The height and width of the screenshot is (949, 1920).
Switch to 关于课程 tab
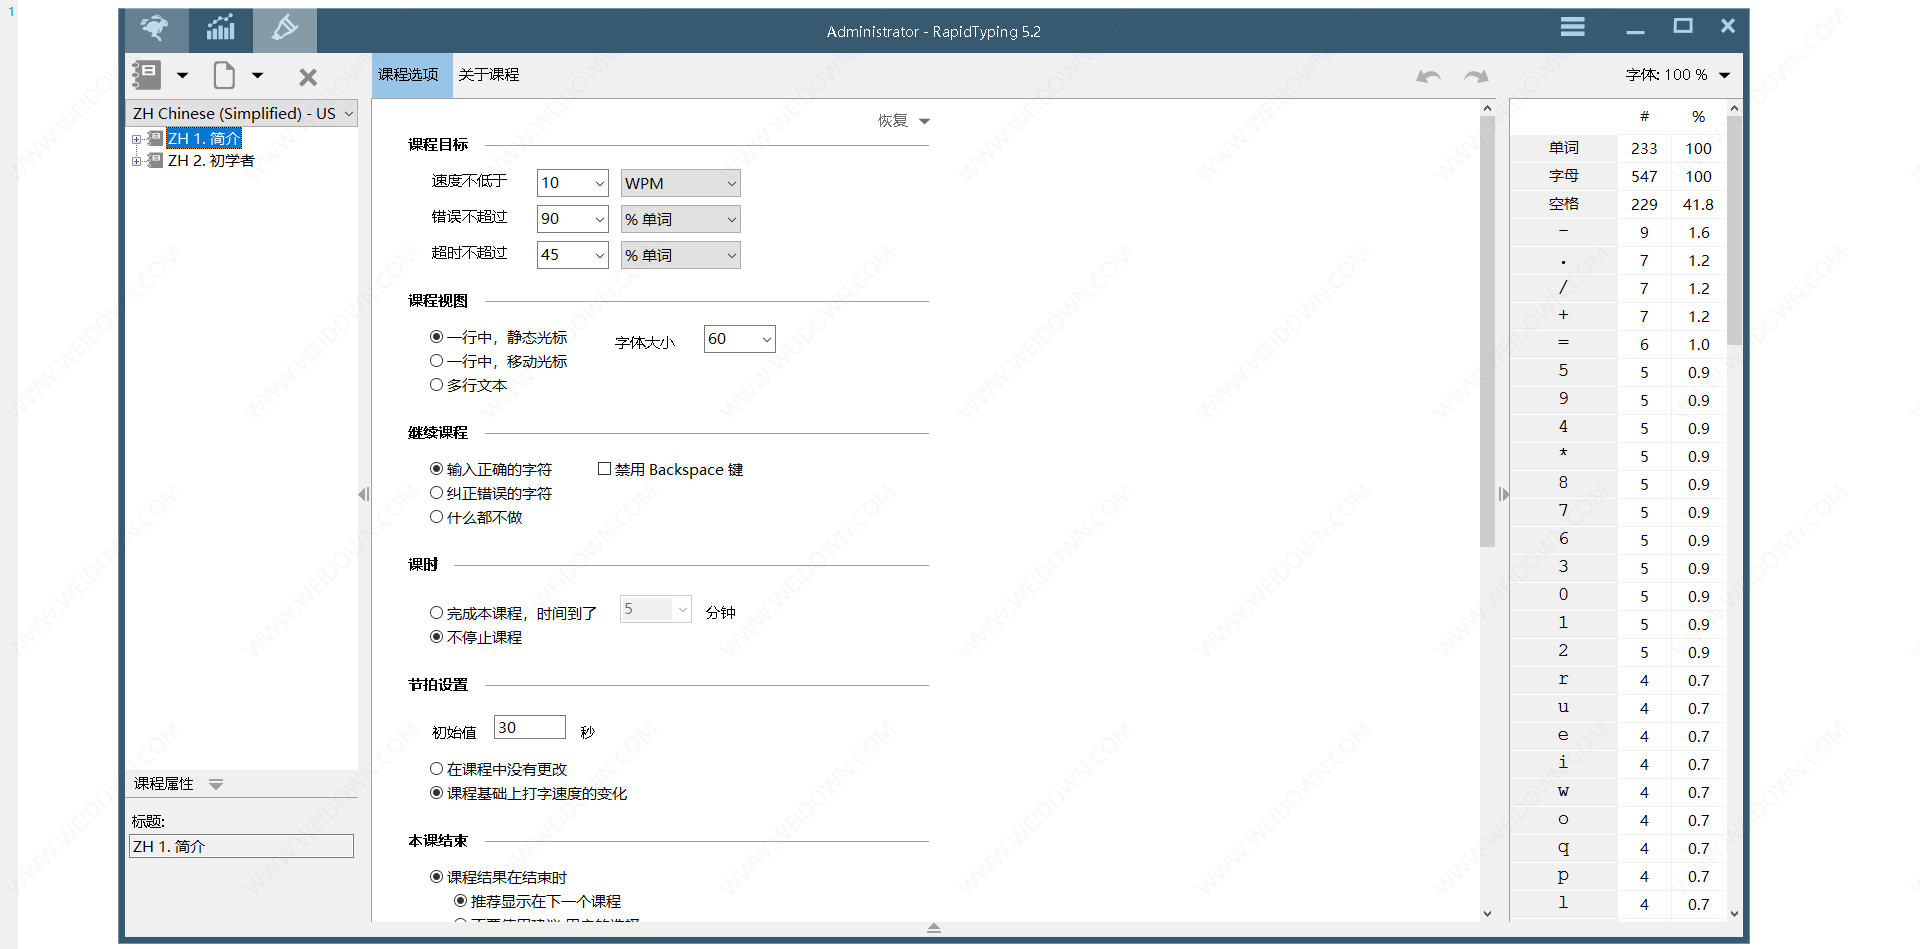click(x=489, y=75)
